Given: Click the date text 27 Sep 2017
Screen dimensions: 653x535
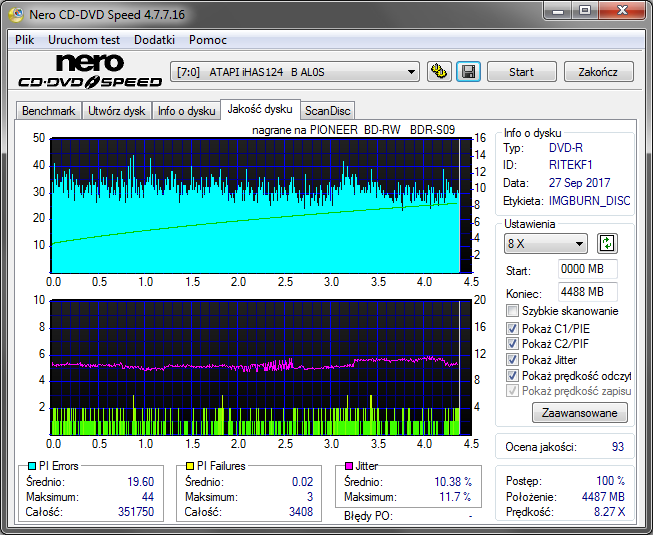Looking at the screenshot, I should [579, 183].
